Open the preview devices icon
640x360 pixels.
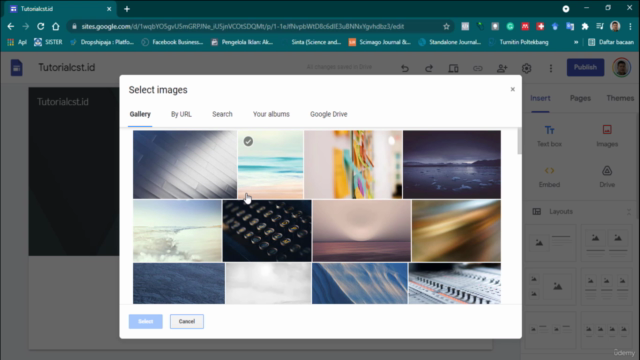tap(453, 68)
